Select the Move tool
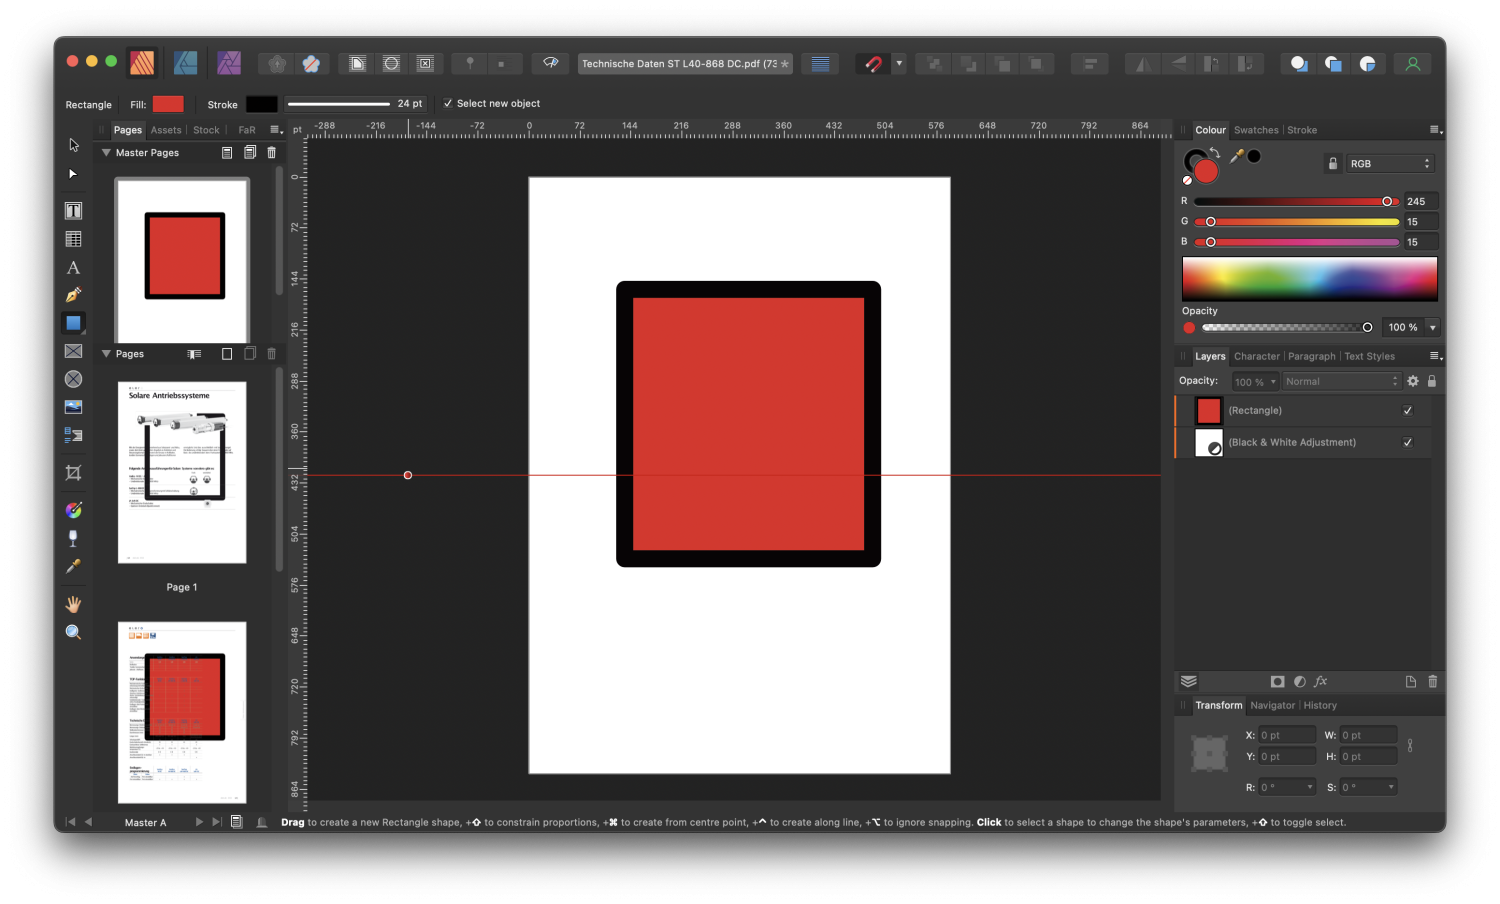 (73, 145)
